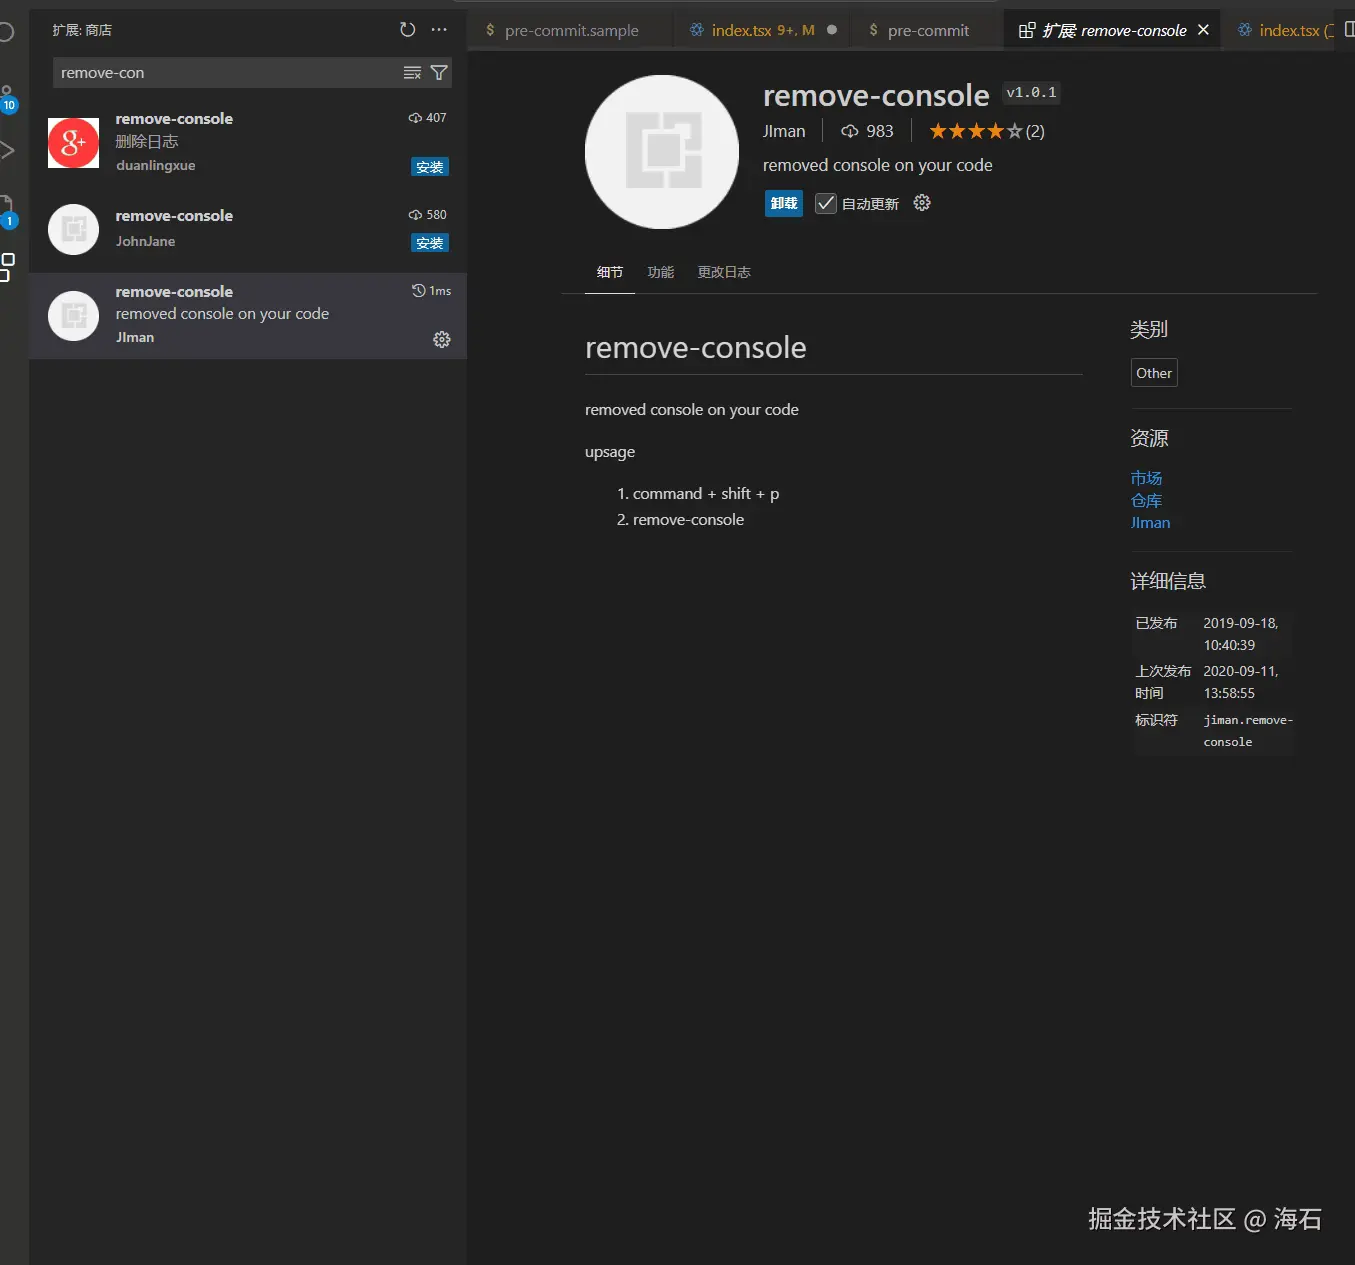Open run and debug activity icon
Viewport: 1355px width, 1265px height.
(6, 151)
